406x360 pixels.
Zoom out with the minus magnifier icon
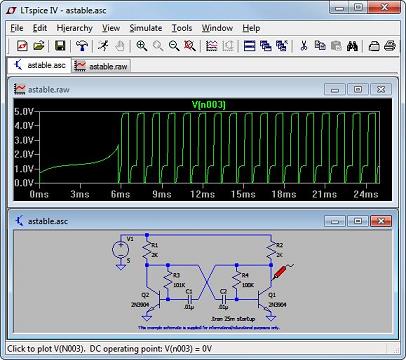click(x=174, y=46)
